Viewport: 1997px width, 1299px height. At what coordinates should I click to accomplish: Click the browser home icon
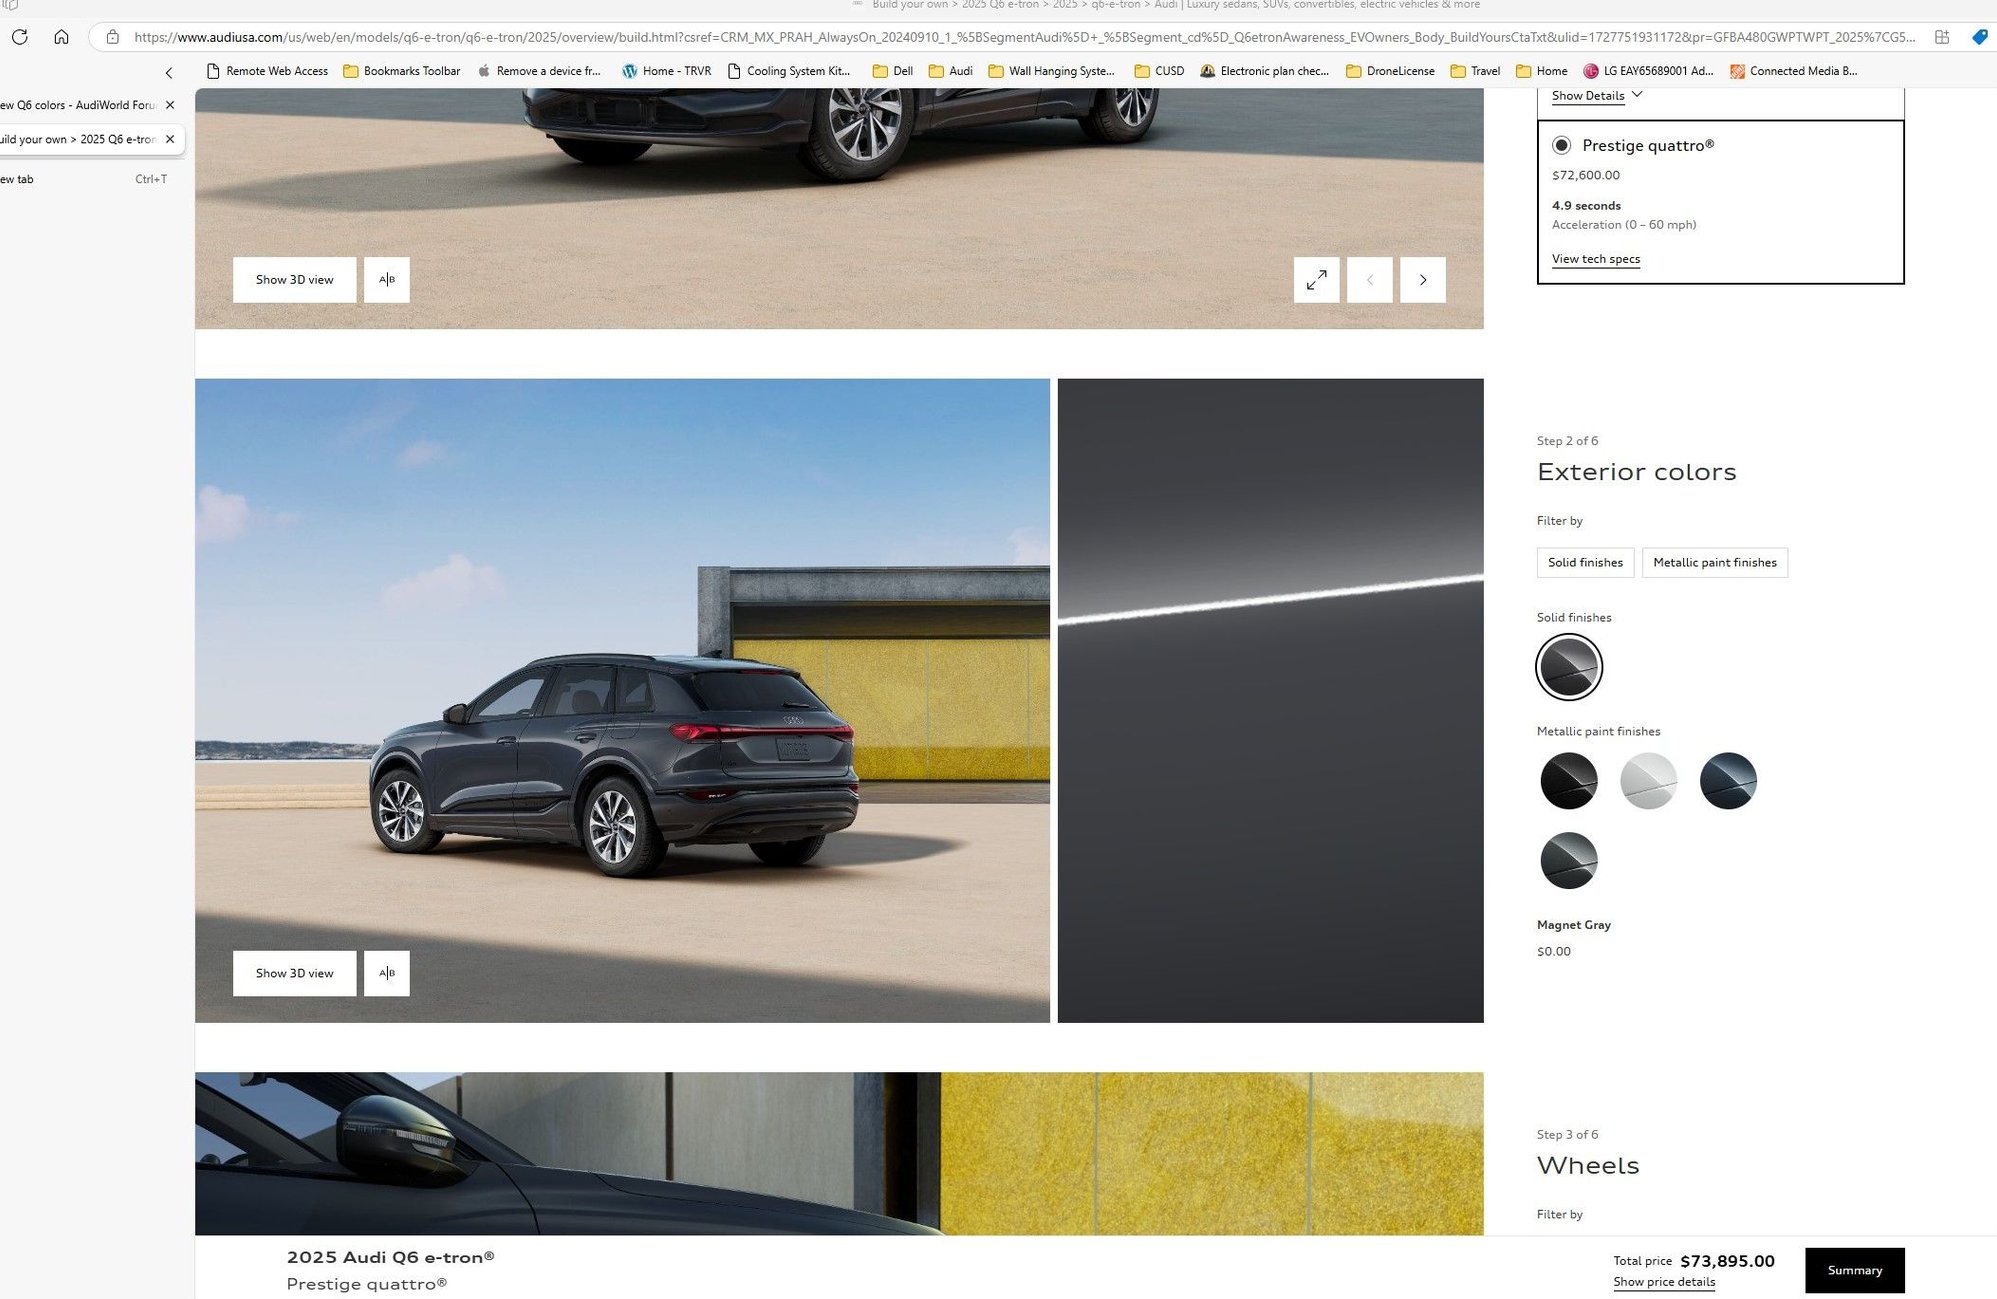click(x=62, y=37)
